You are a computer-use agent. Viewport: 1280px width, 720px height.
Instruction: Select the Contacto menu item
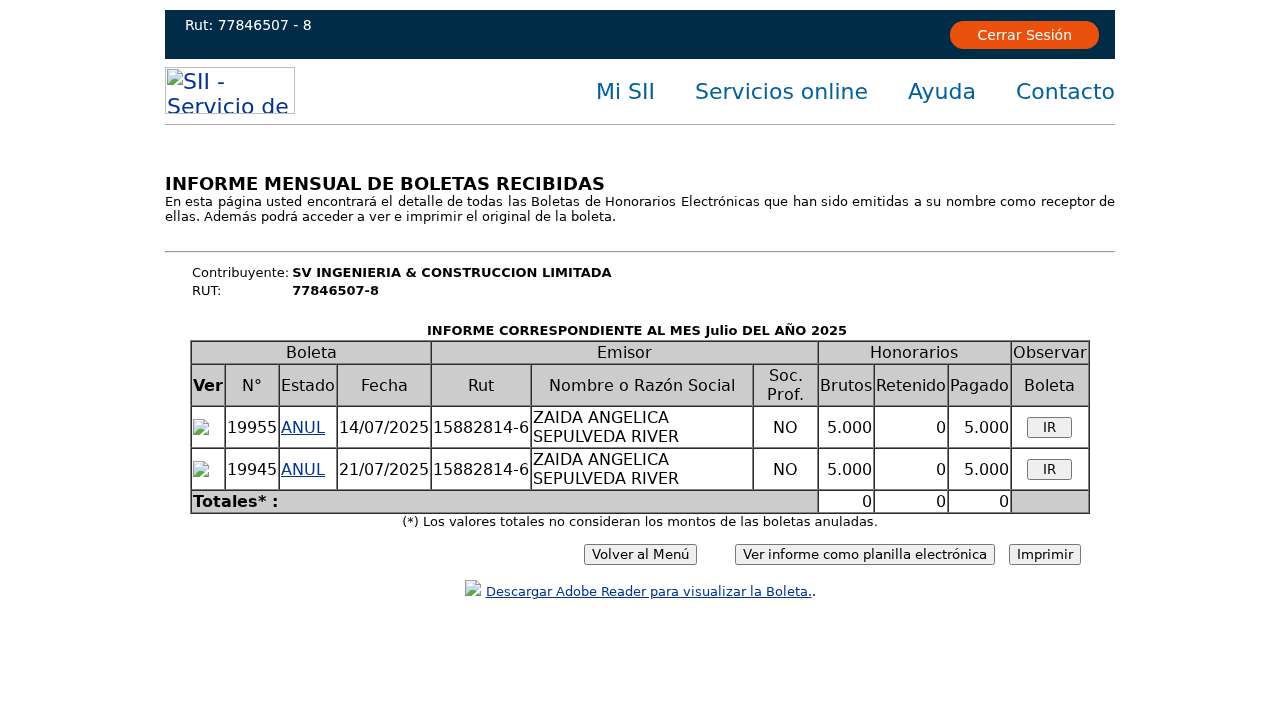(1065, 92)
